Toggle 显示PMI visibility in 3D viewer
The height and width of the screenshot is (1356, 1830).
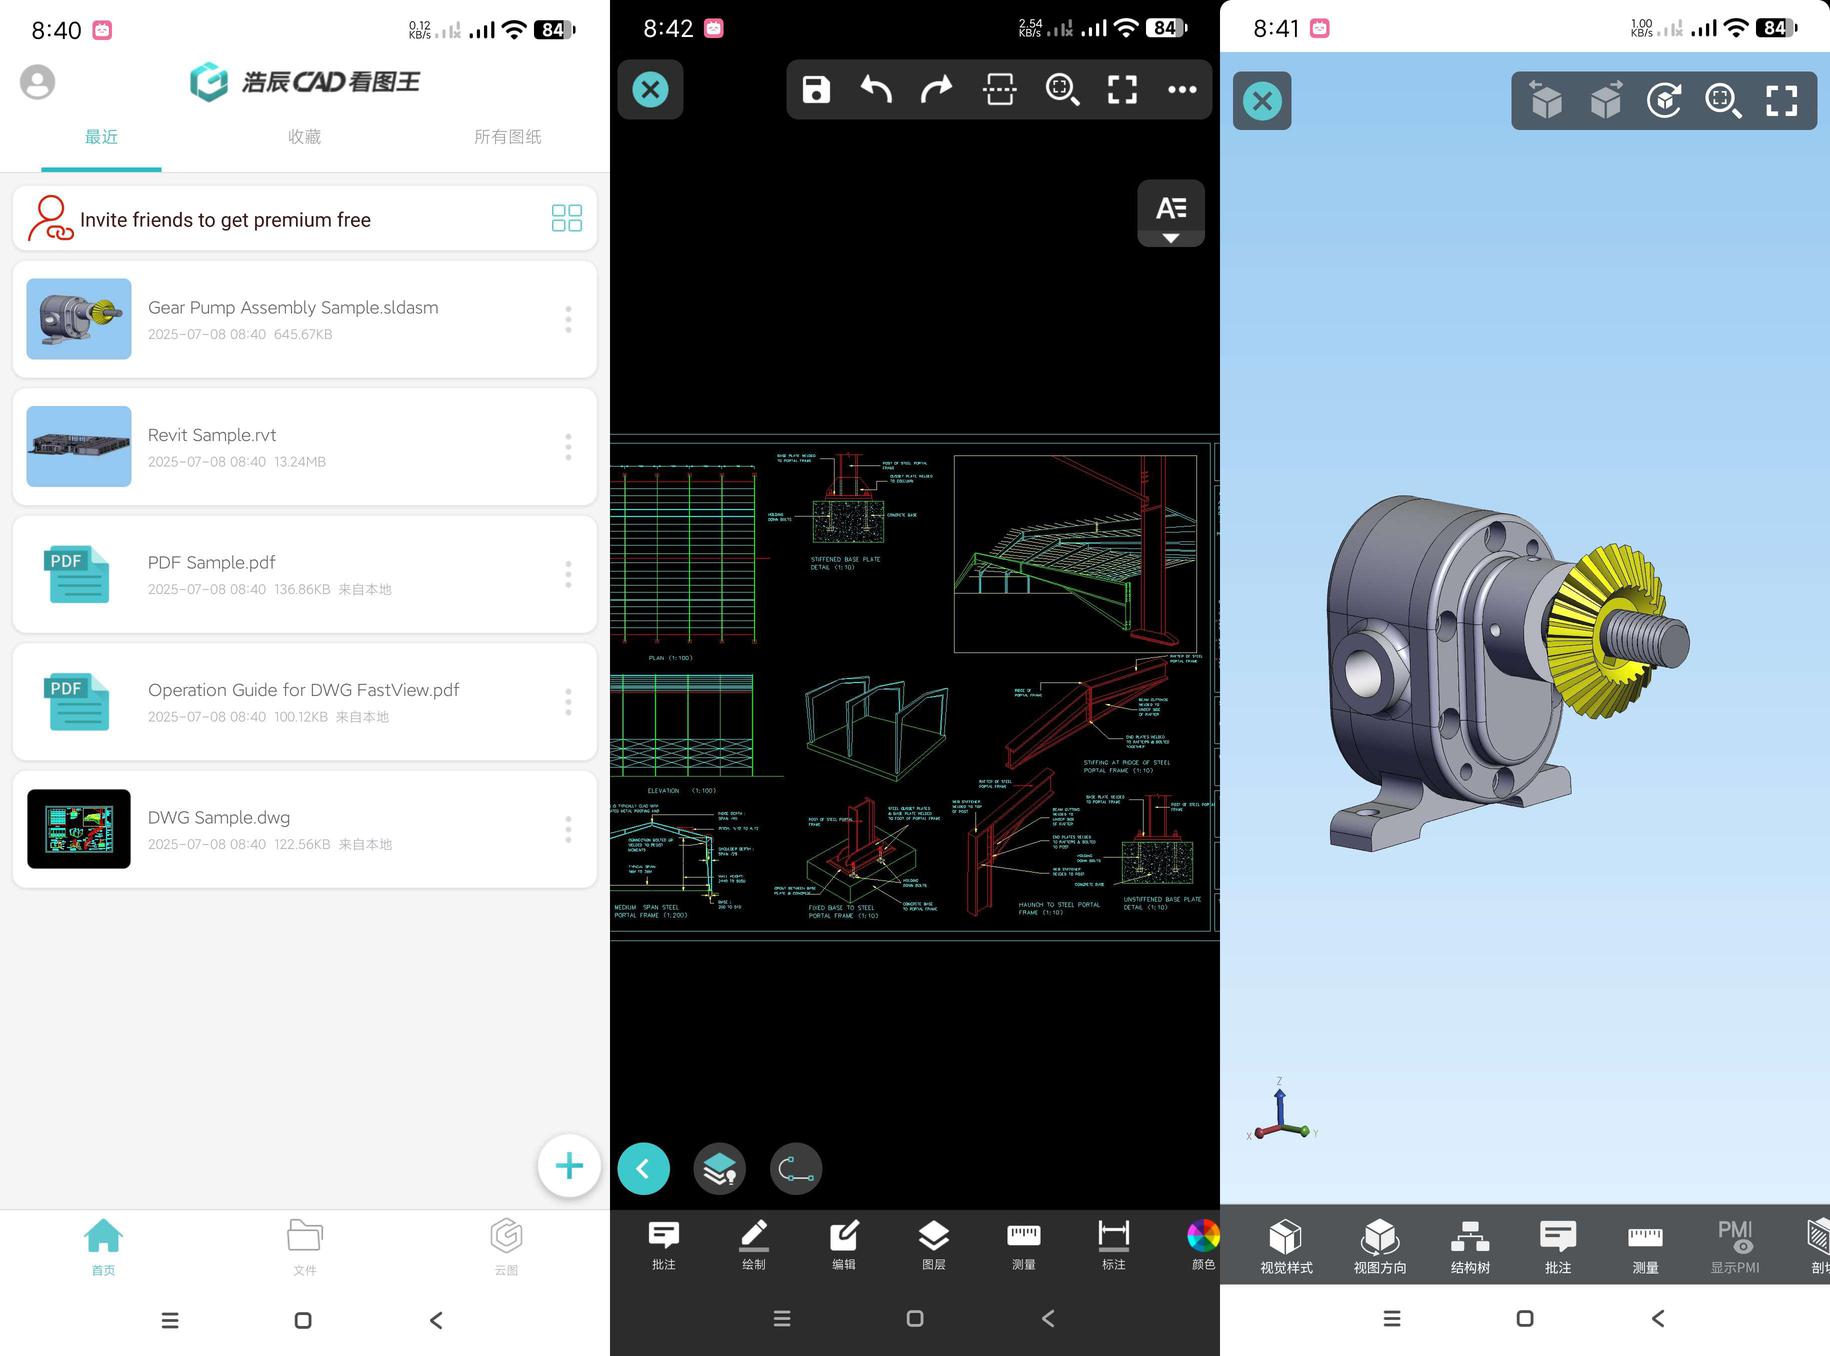(x=1734, y=1247)
